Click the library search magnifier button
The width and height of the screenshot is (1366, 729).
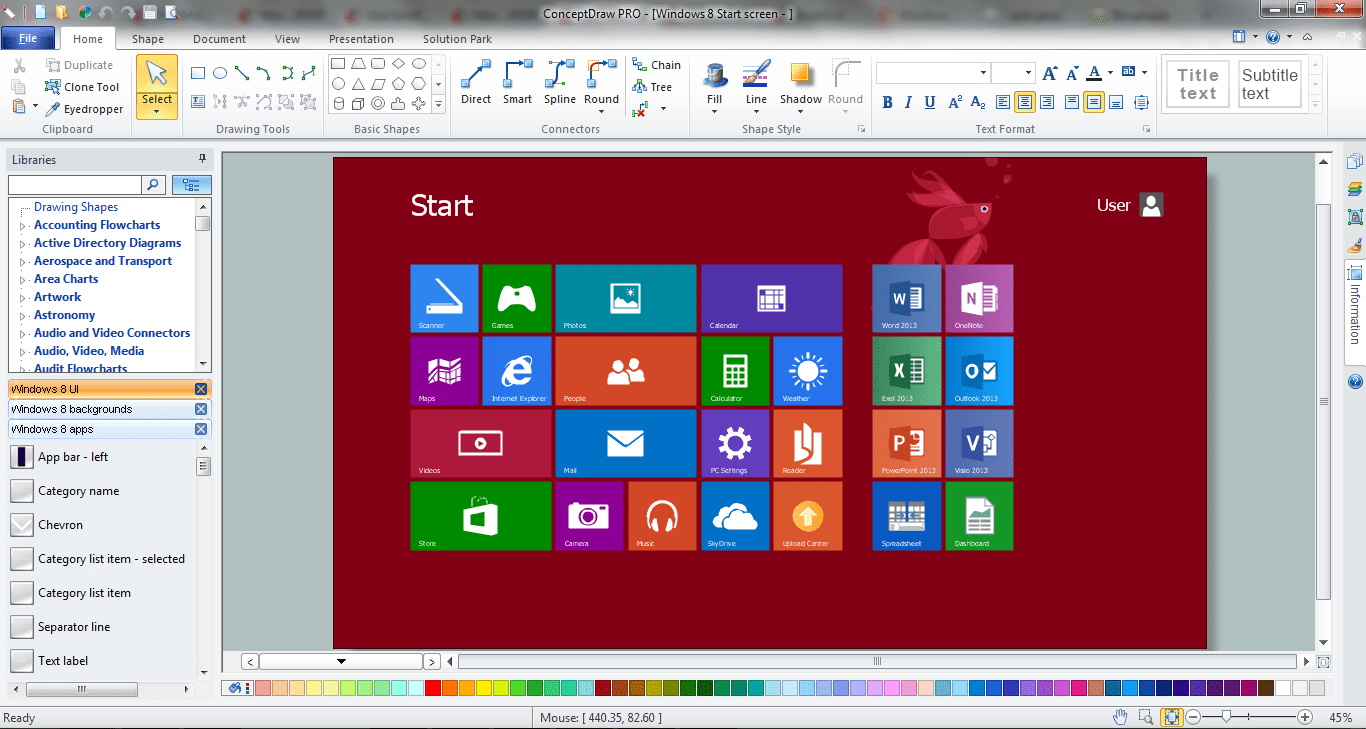tap(154, 185)
